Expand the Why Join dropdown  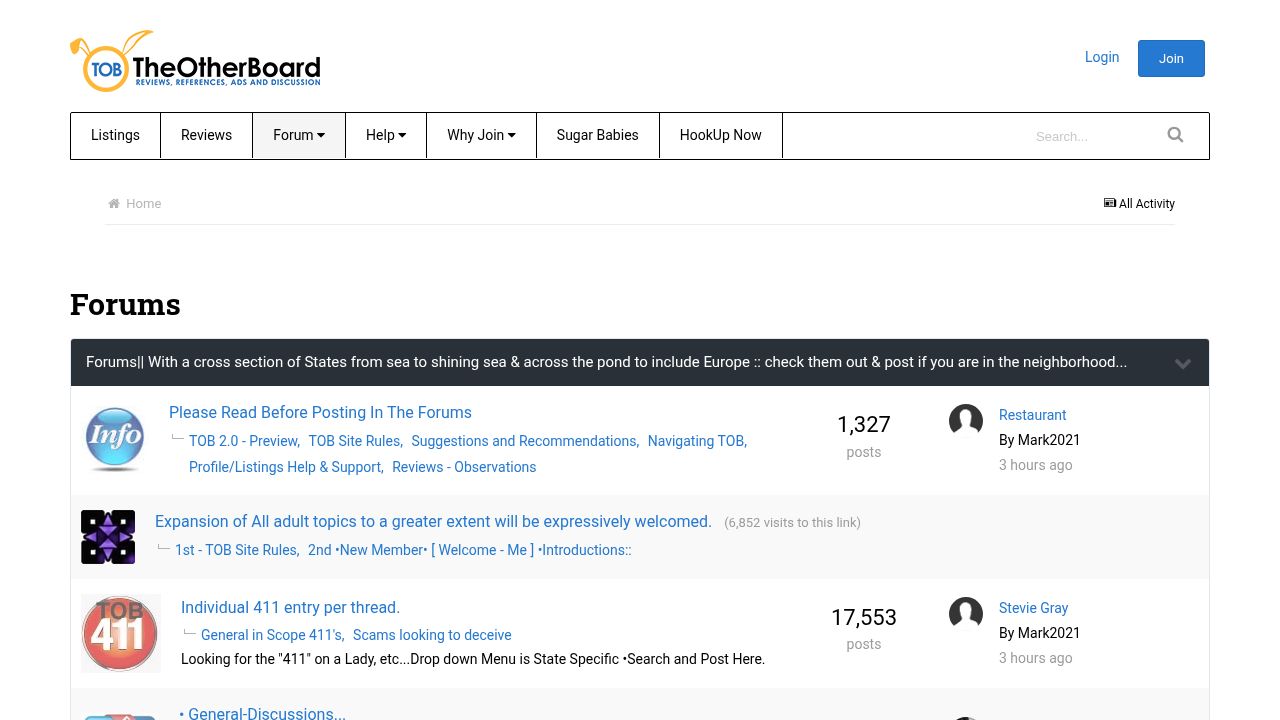[481, 135]
